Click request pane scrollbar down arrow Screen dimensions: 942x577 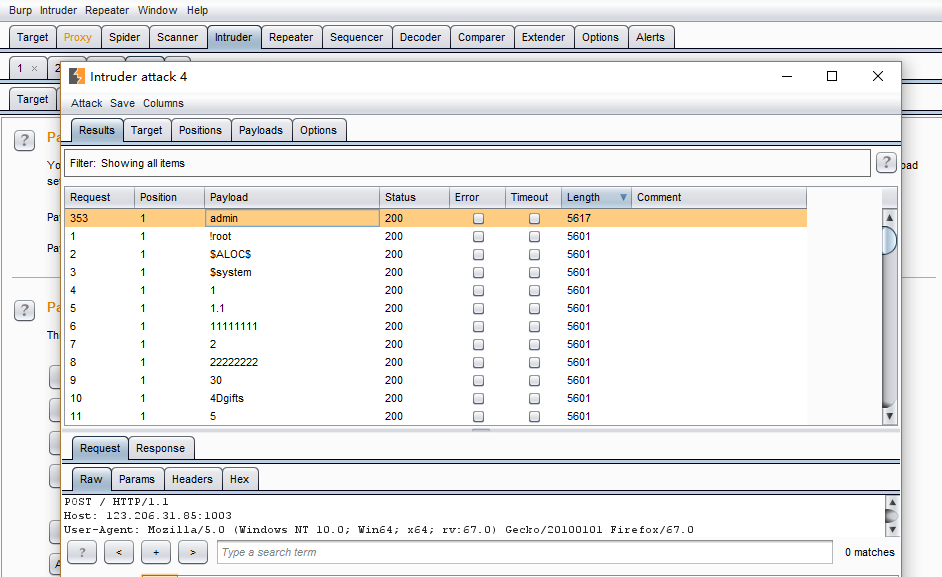click(892, 530)
